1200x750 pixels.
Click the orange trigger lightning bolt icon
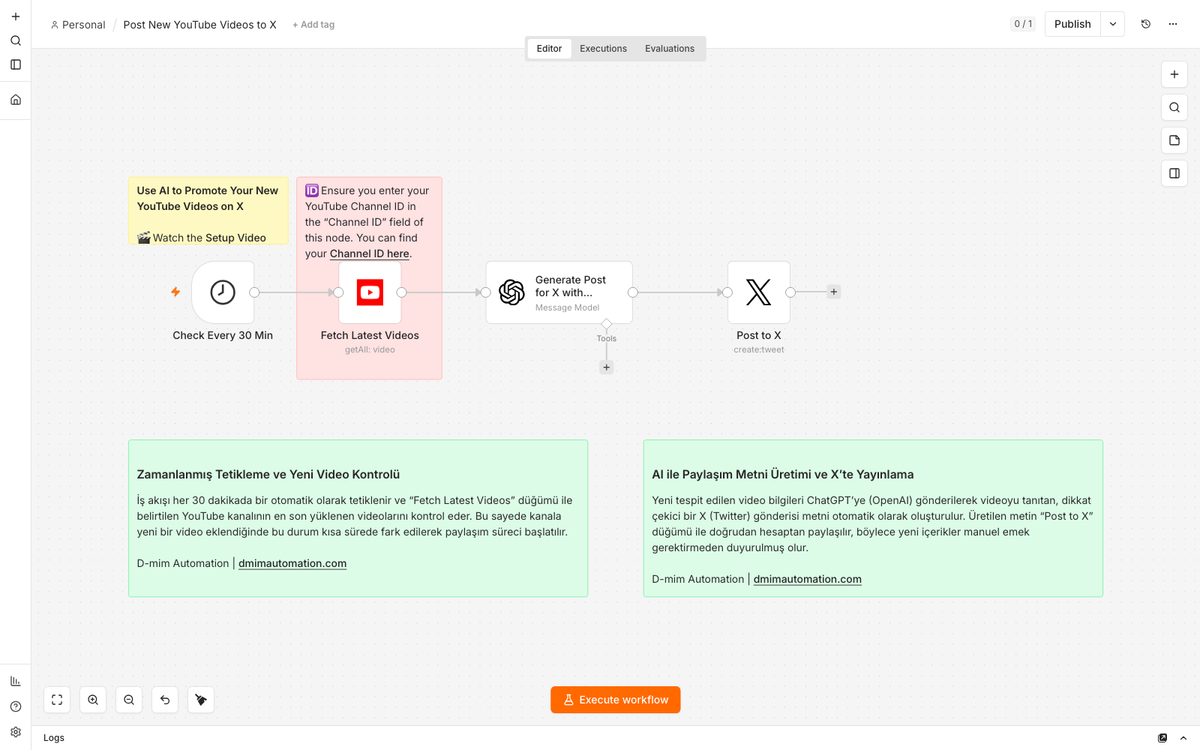pyautogui.click(x=176, y=292)
